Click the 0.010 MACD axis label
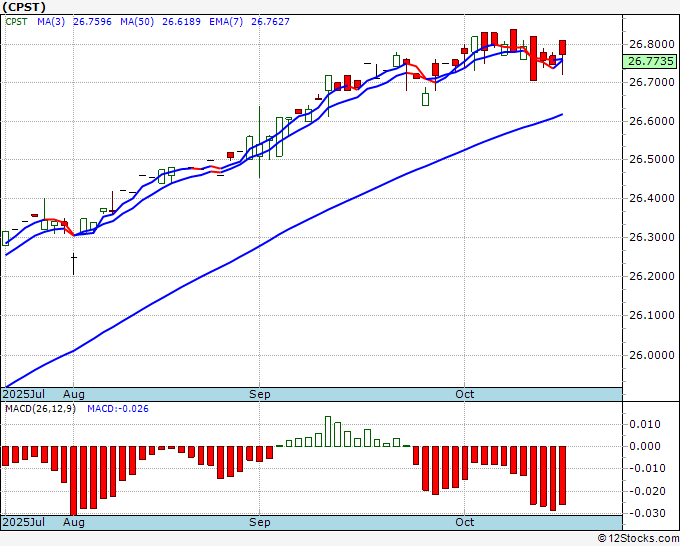The height and width of the screenshot is (546, 680). (x=644, y=424)
